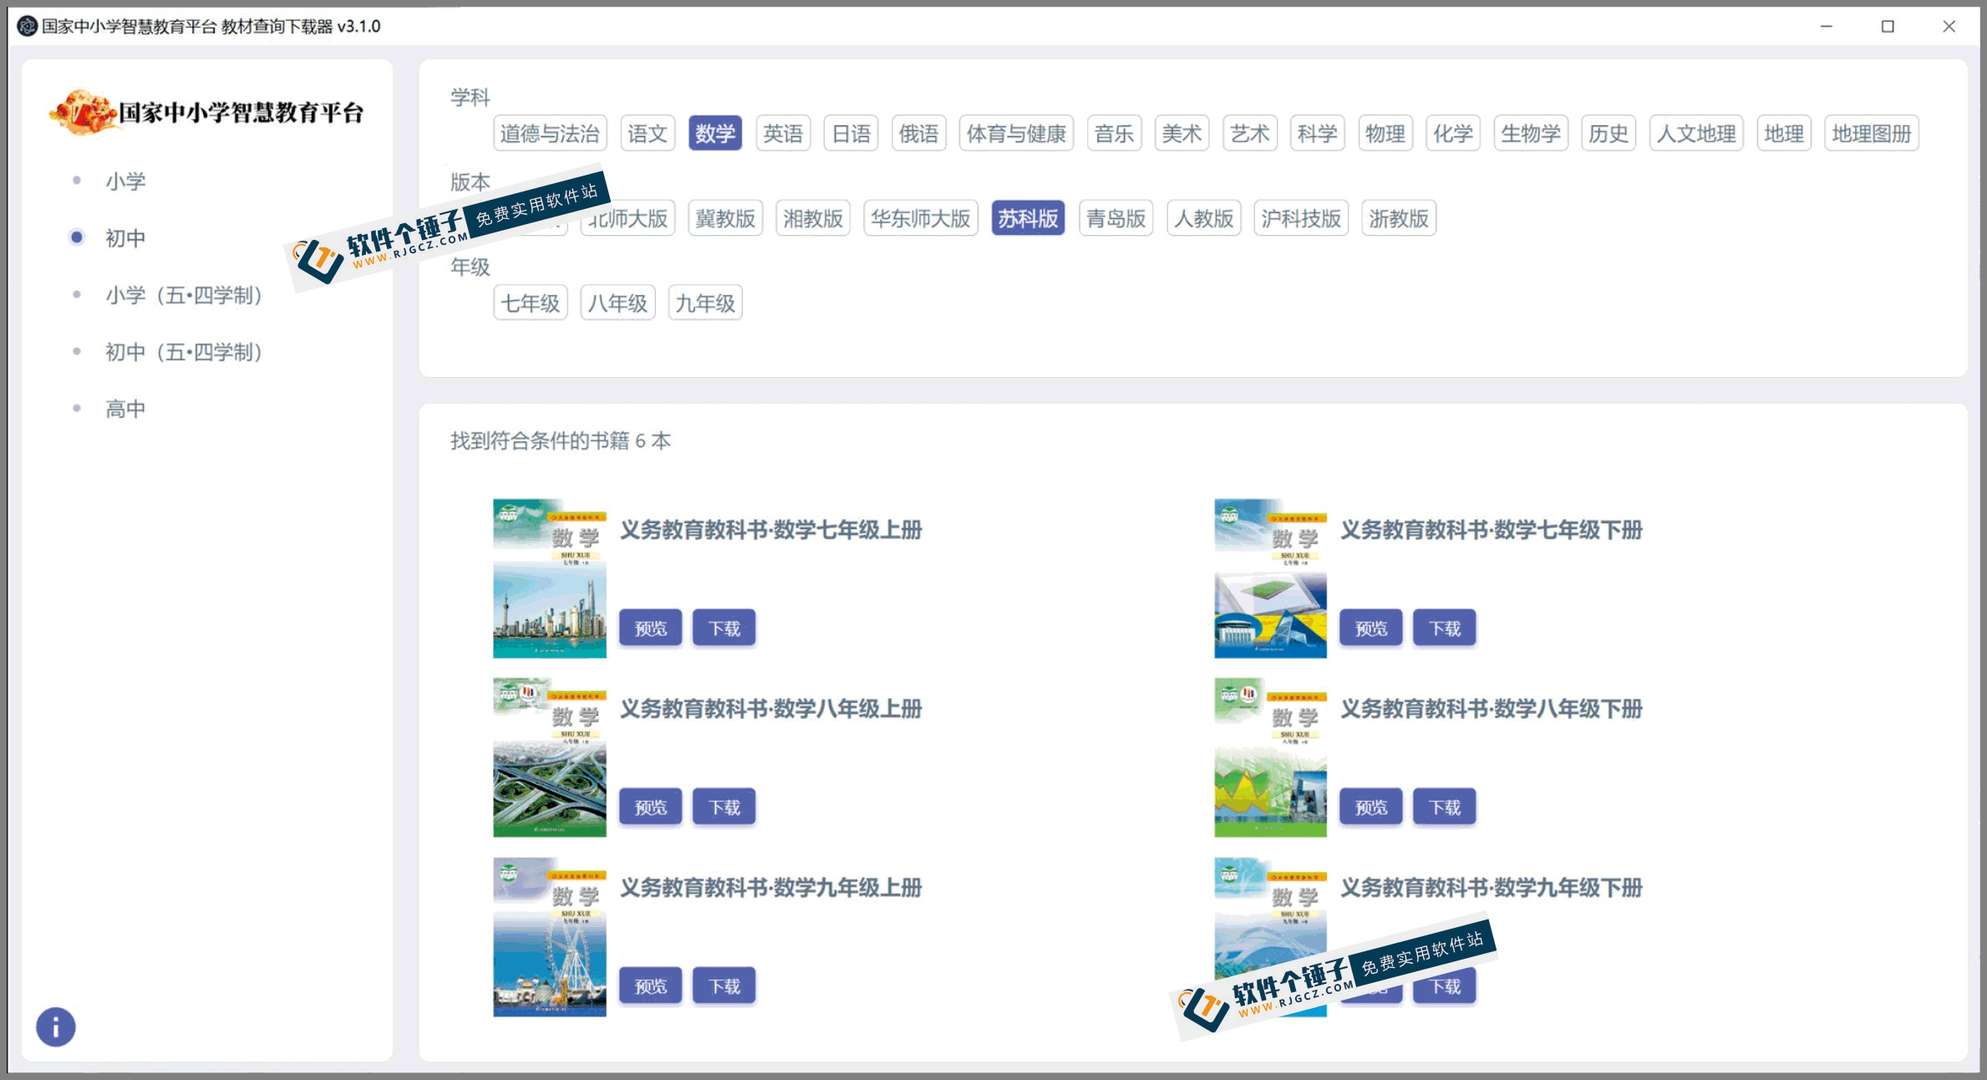Choose the 艺术 subject tag

coord(1250,133)
